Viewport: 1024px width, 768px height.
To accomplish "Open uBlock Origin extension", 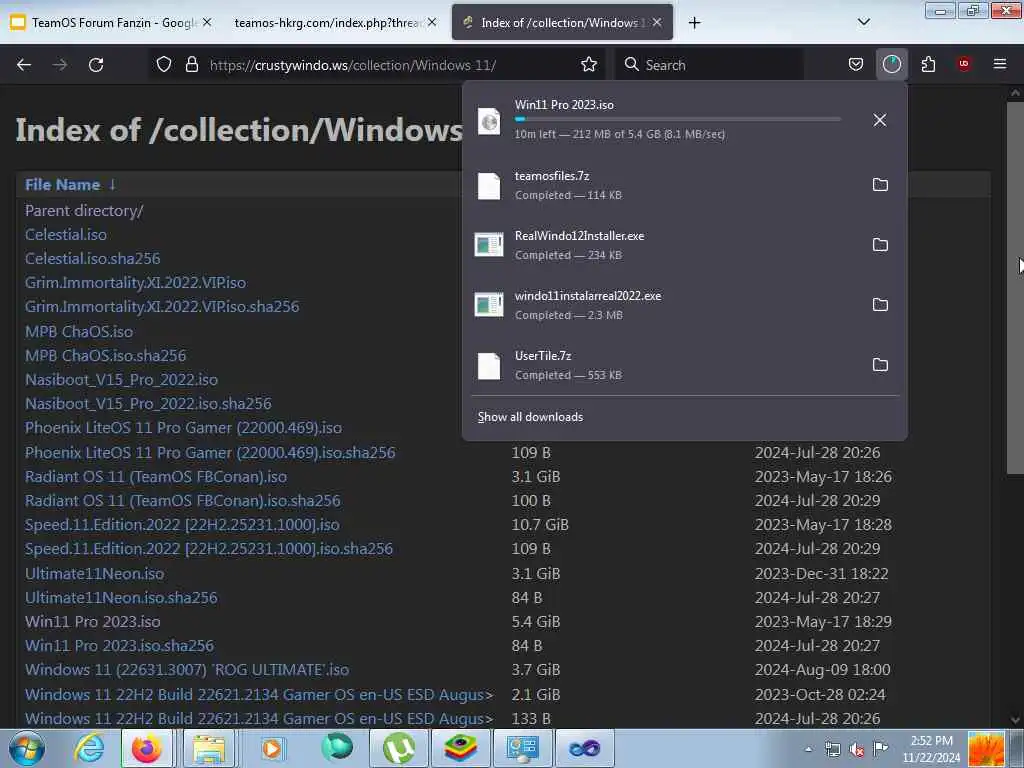I will 964,64.
